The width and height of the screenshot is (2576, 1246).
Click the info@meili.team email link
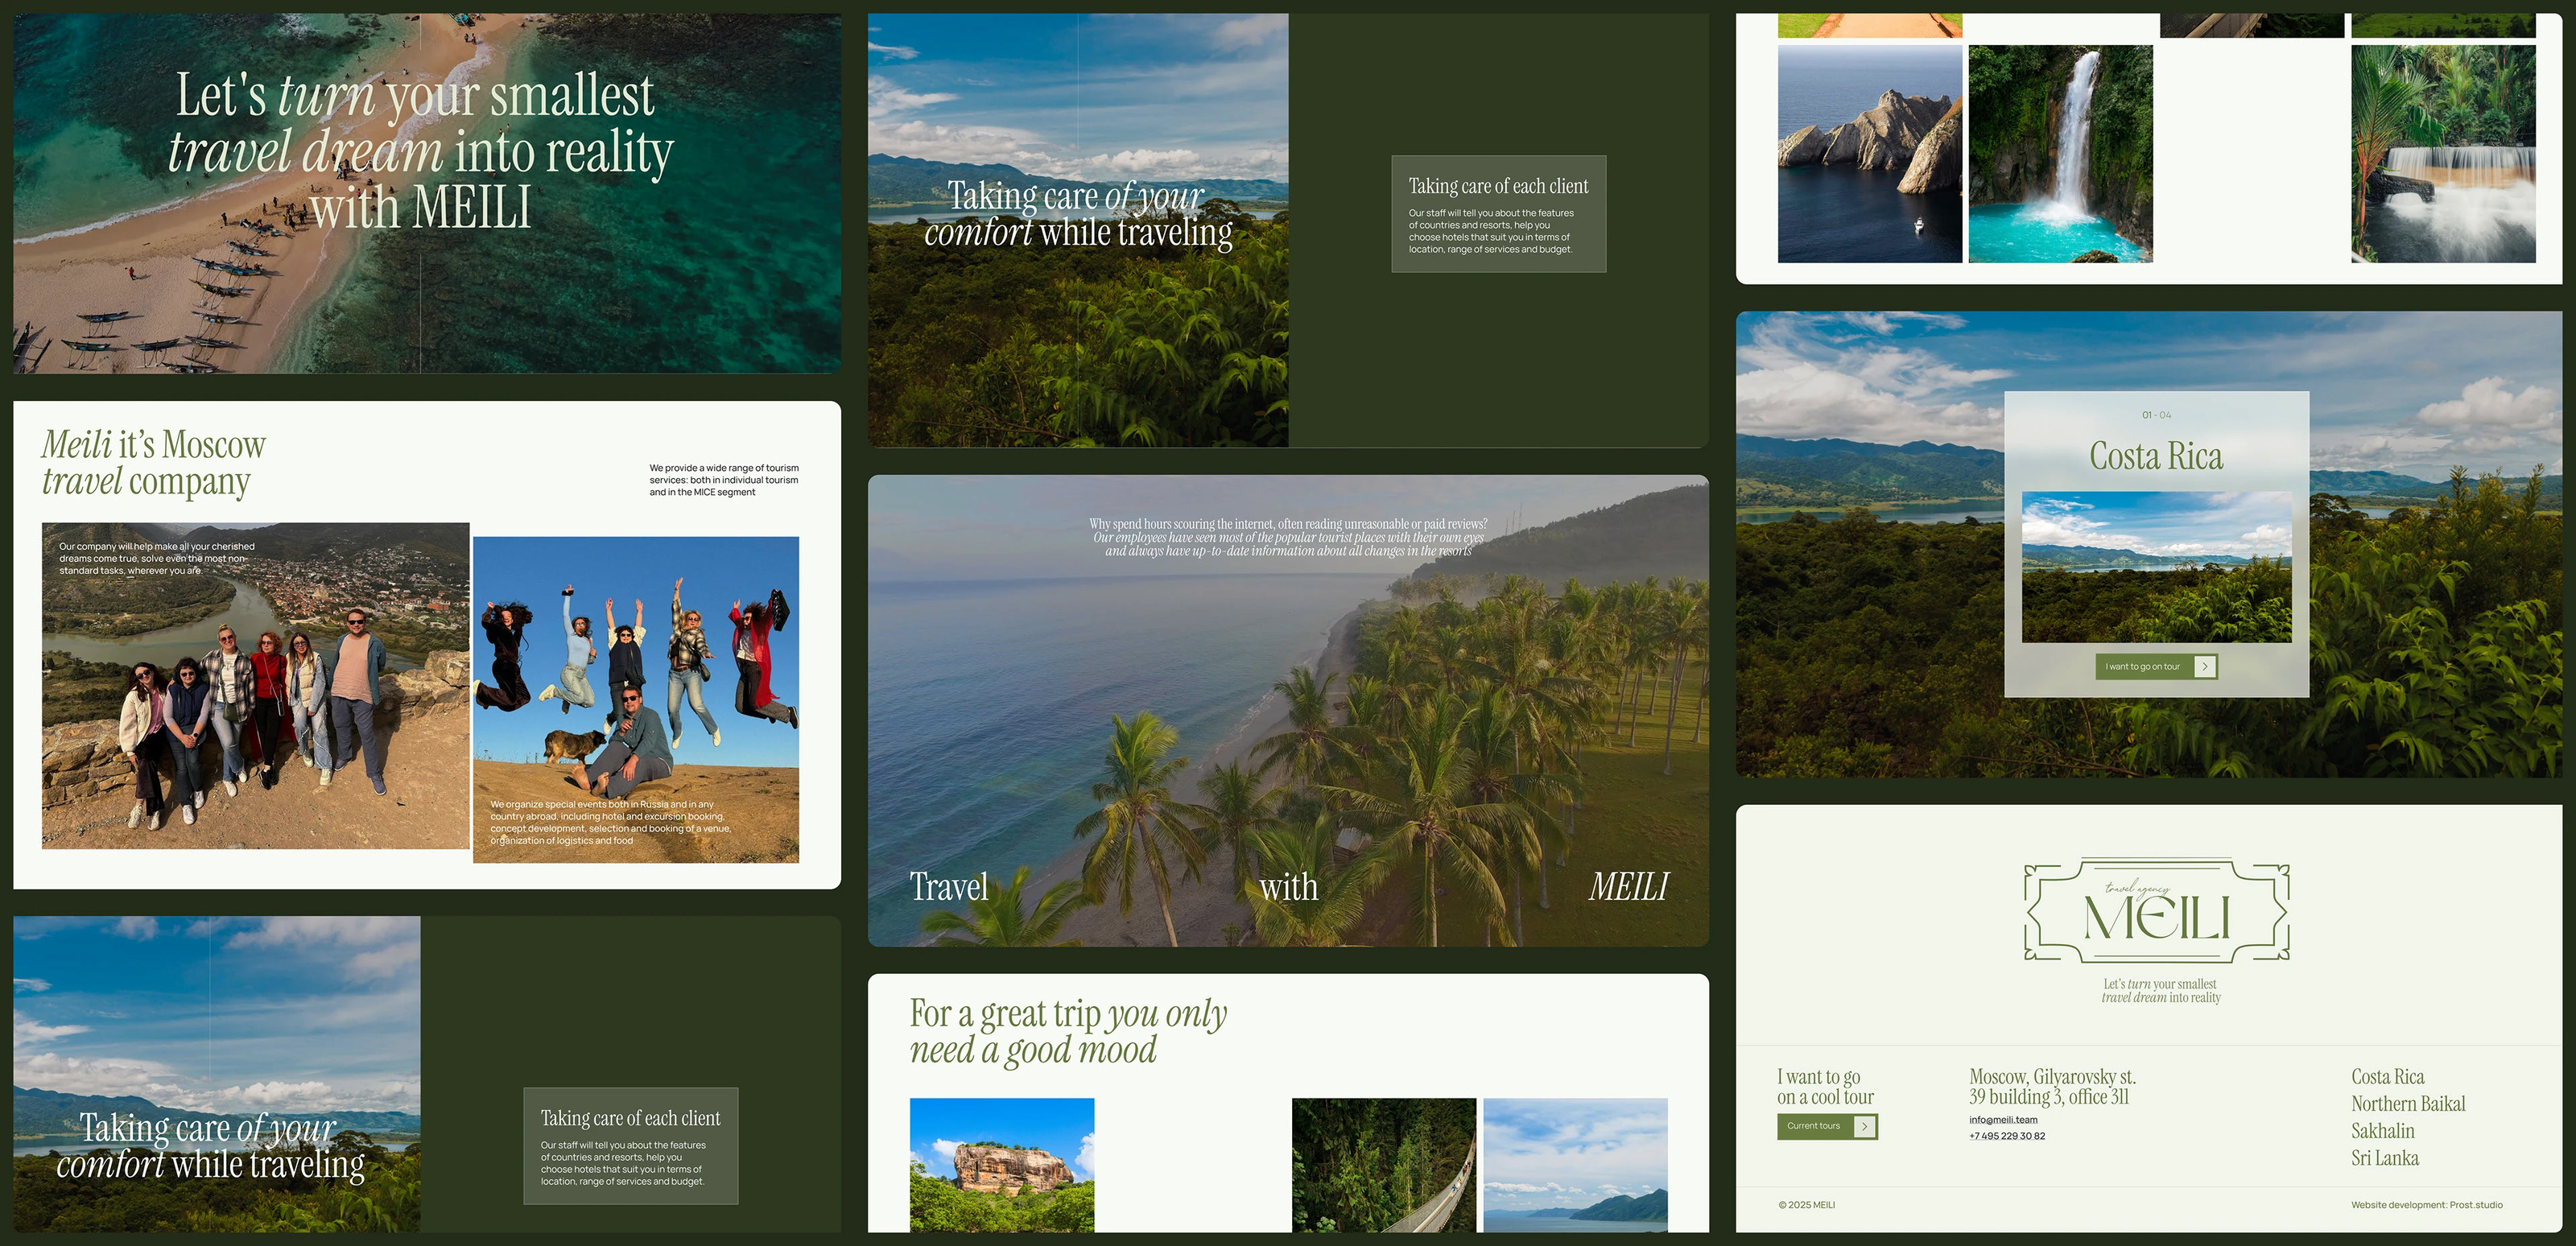pyautogui.click(x=2003, y=1120)
